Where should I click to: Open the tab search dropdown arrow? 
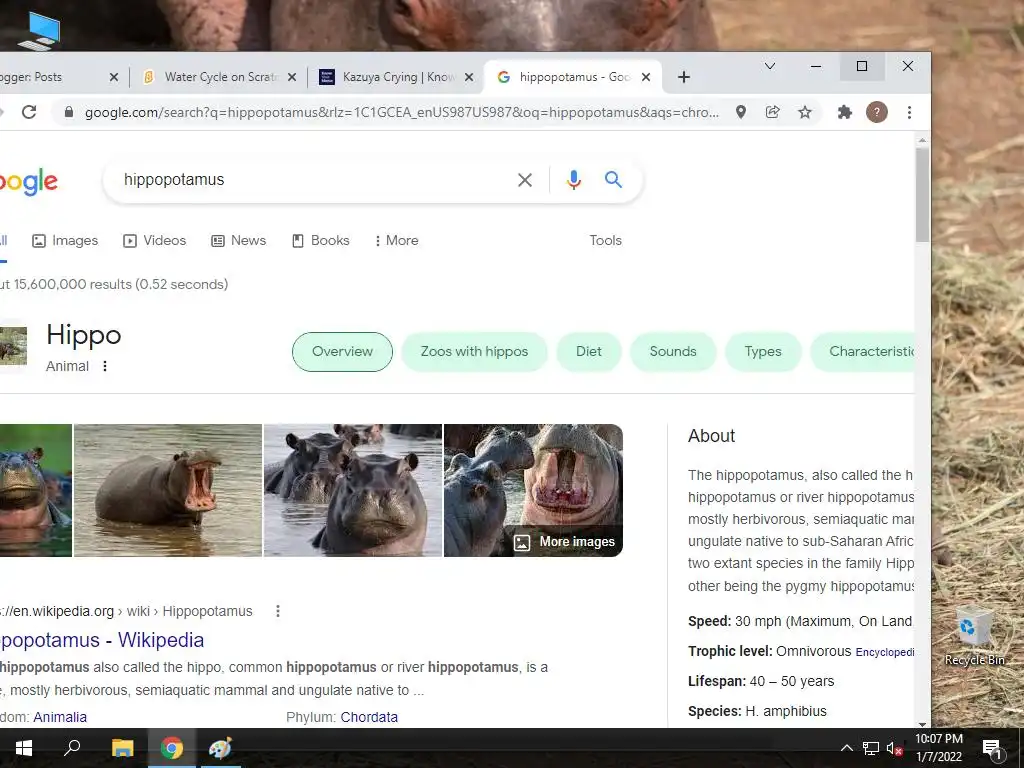coord(770,66)
